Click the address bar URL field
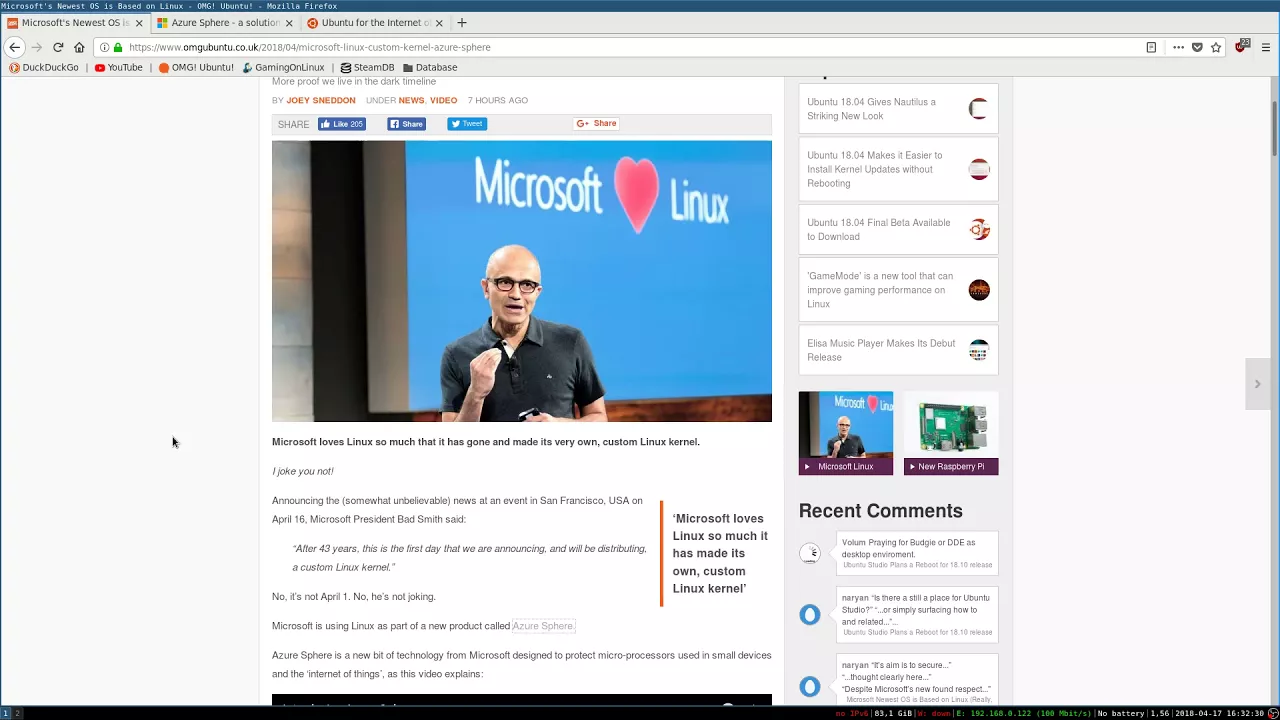This screenshot has height=720, width=1280. pyautogui.click(x=630, y=47)
